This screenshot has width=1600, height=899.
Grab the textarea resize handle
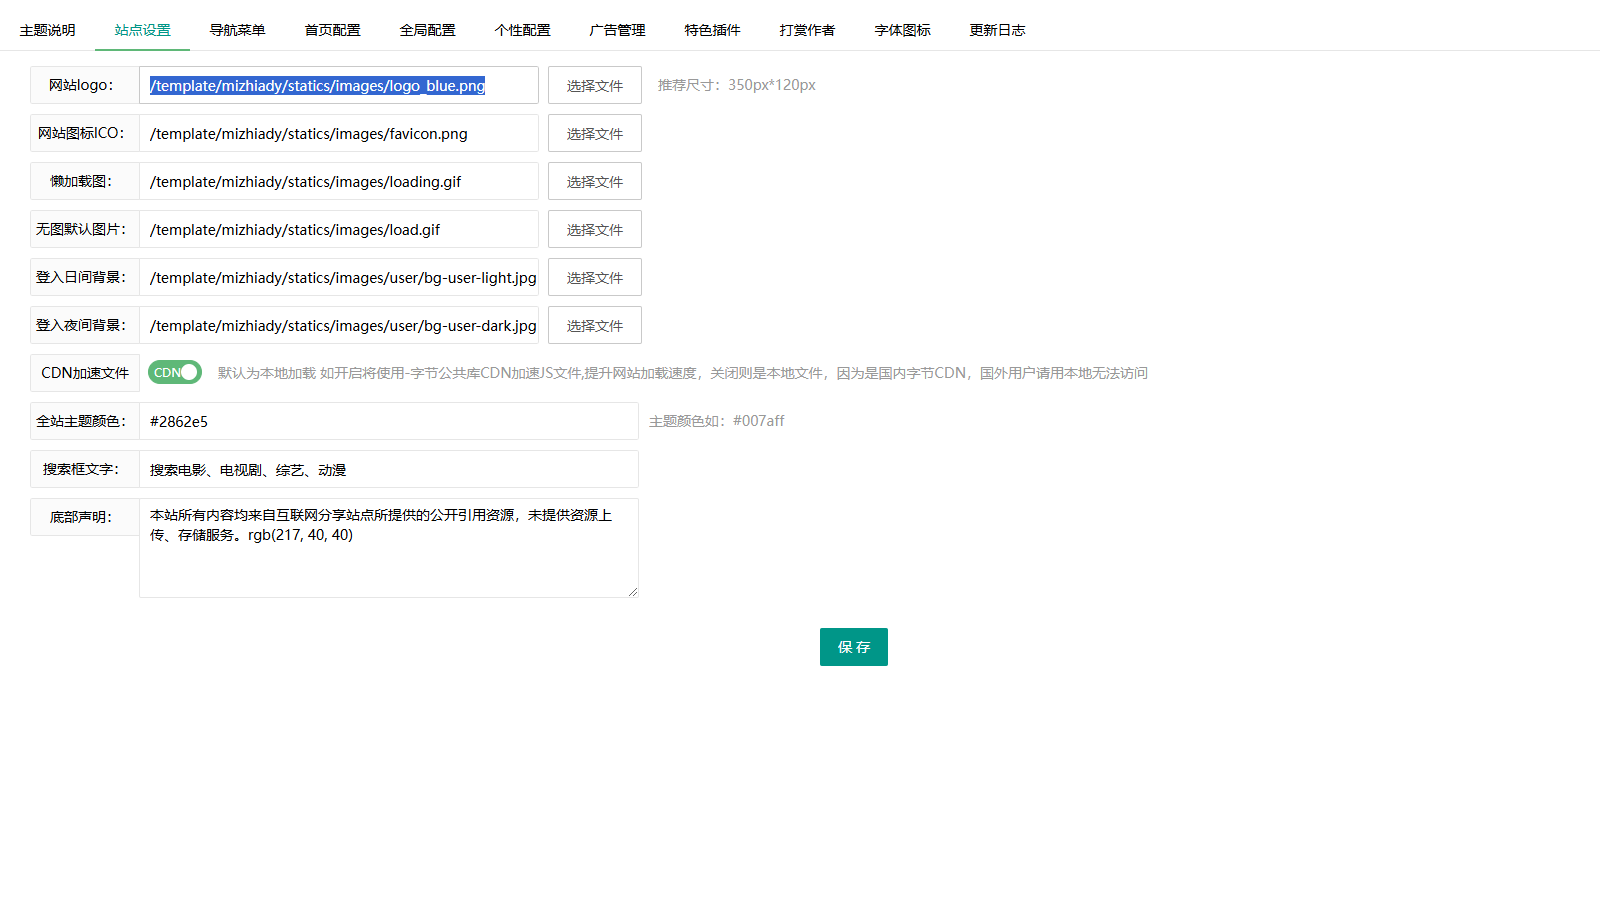[x=632, y=591]
